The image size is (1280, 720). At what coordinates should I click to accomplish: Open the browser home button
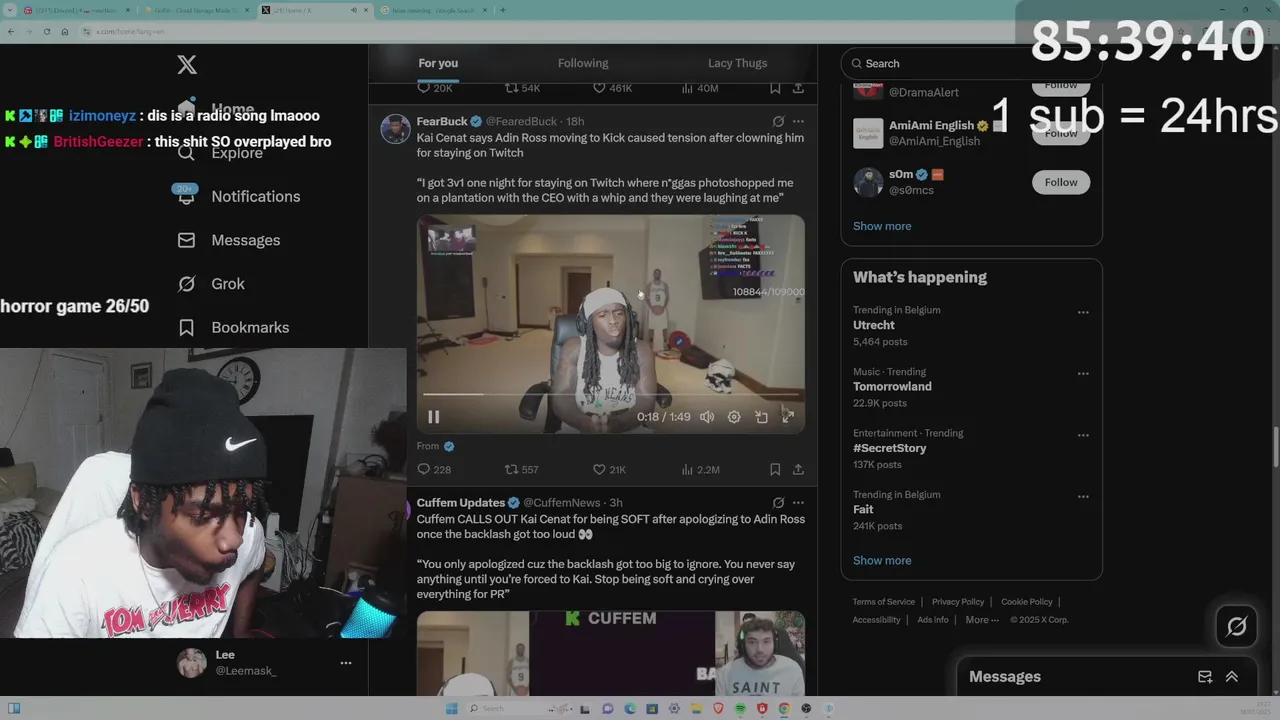coord(65,31)
